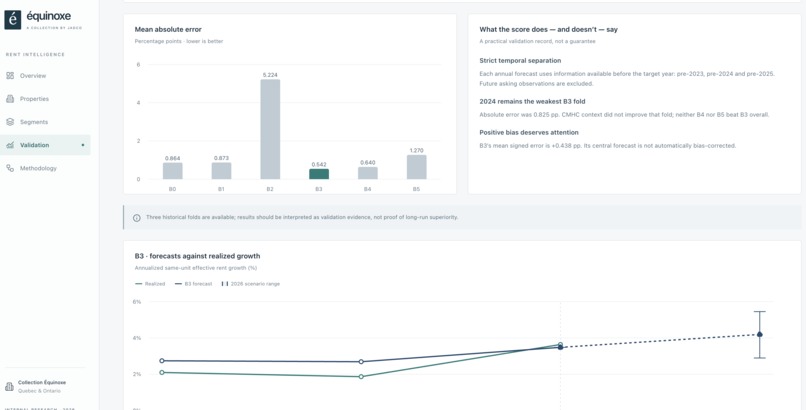
Task: Click 'Percentage points · lower is better' subtitle
Action: [179, 41]
